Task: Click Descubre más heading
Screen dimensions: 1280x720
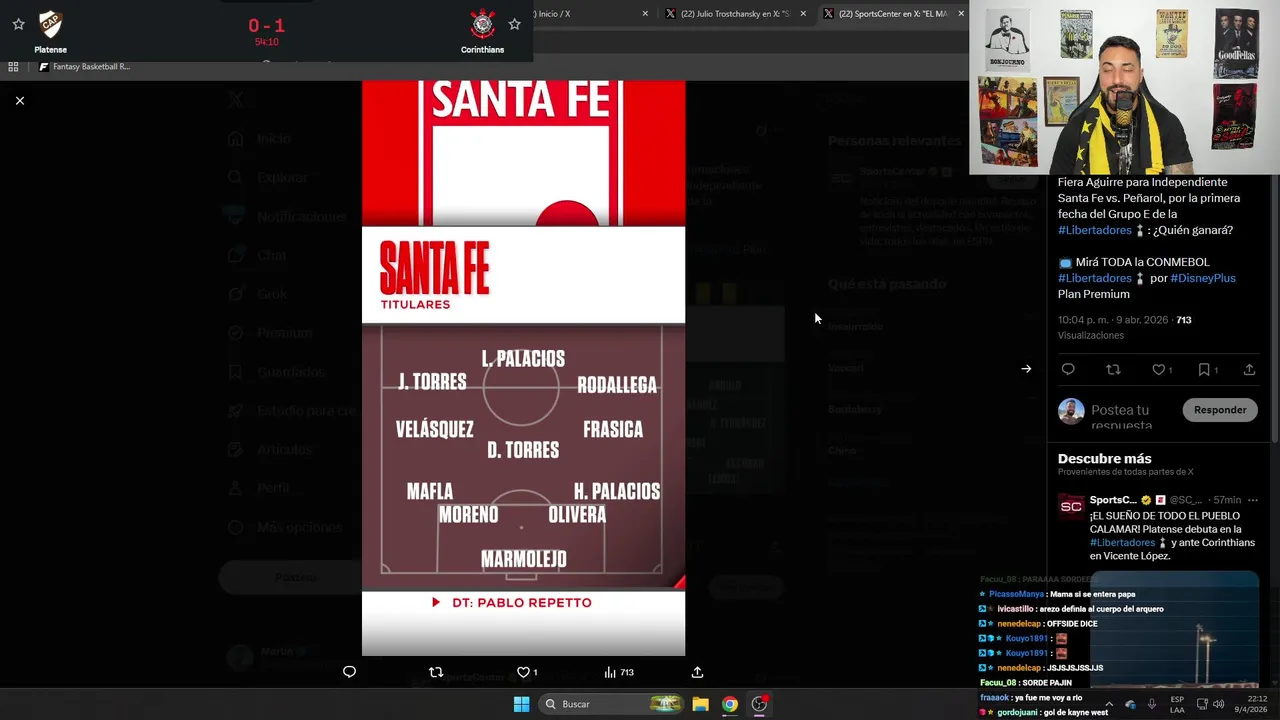Action: 1105,458
